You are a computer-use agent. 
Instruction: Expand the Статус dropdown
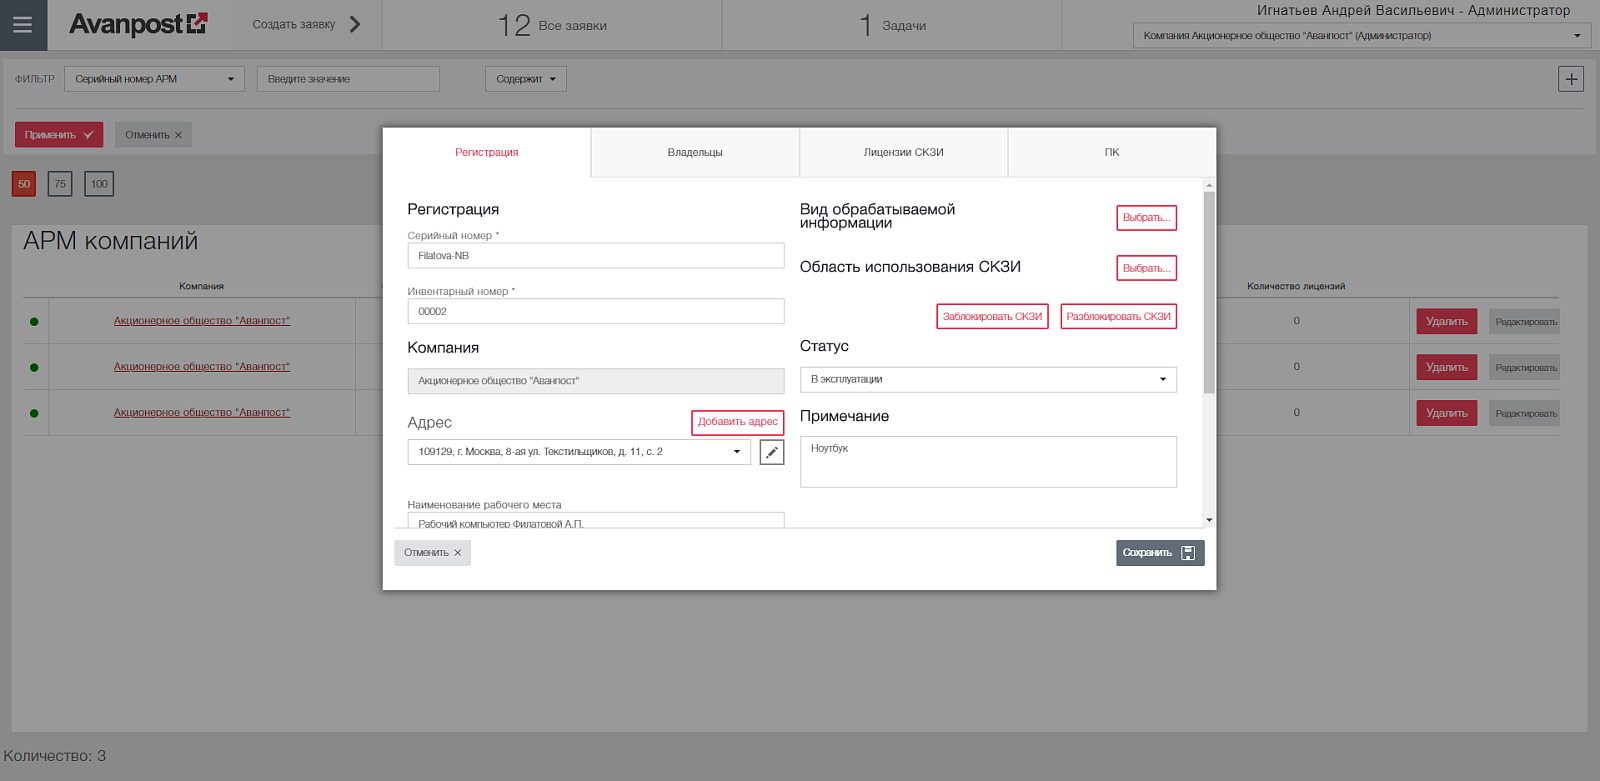coord(988,380)
